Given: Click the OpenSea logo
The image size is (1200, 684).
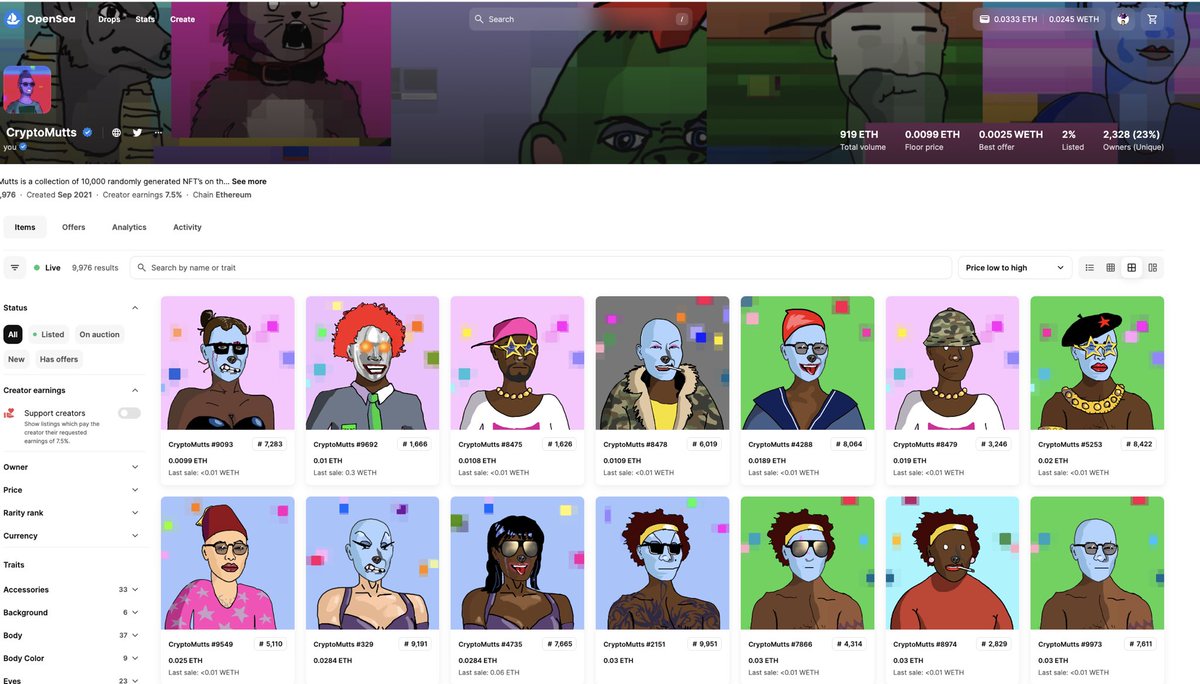Looking at the screenshot, I should 40,19.
